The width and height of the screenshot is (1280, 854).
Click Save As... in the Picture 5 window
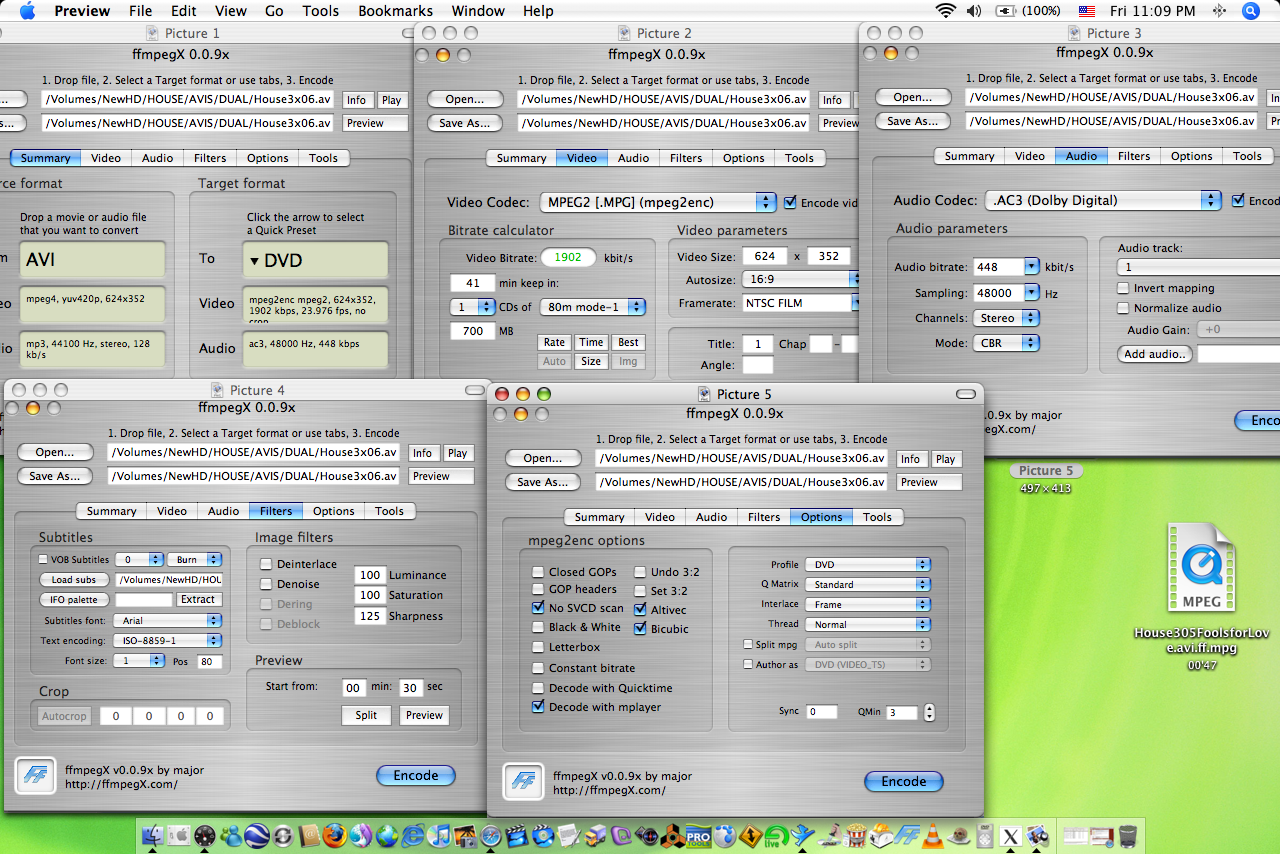pos(543,482)
